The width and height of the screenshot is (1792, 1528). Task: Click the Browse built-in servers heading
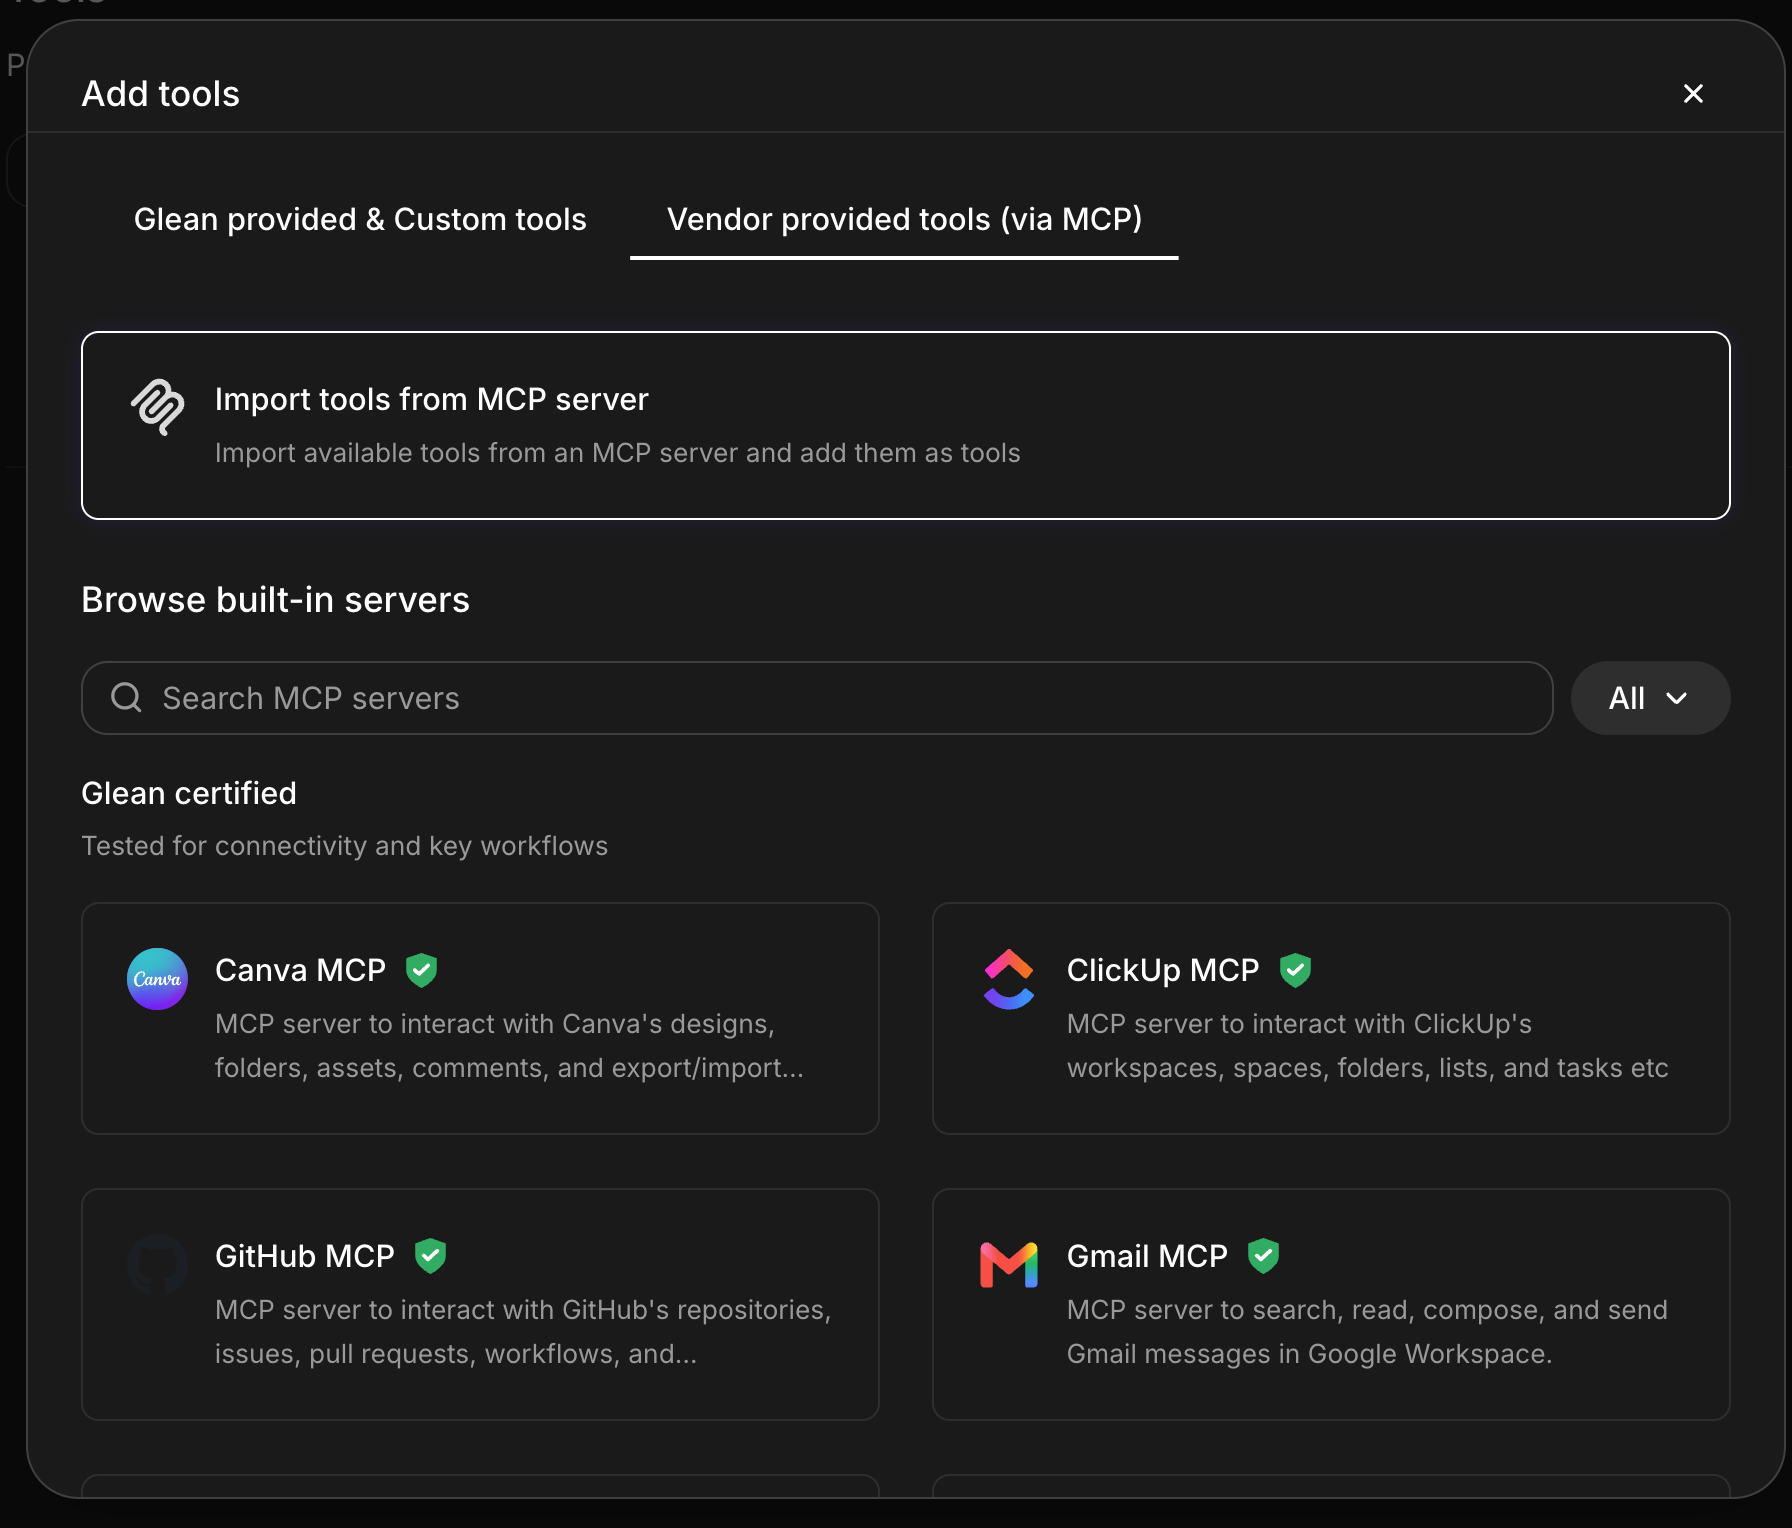point(275,600)
